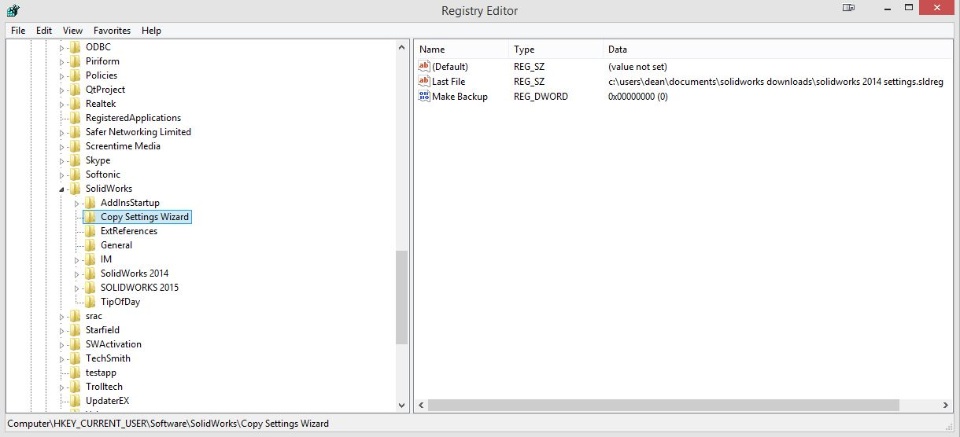Click the DWORD icon of Make Backup value
Viewport: 960px width, 437px height.
pyautogui.click(x=424, y=96)
